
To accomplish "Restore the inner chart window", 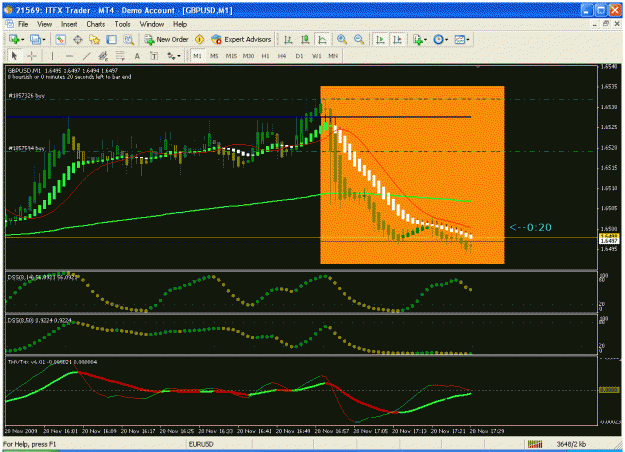I will point(606,24).
